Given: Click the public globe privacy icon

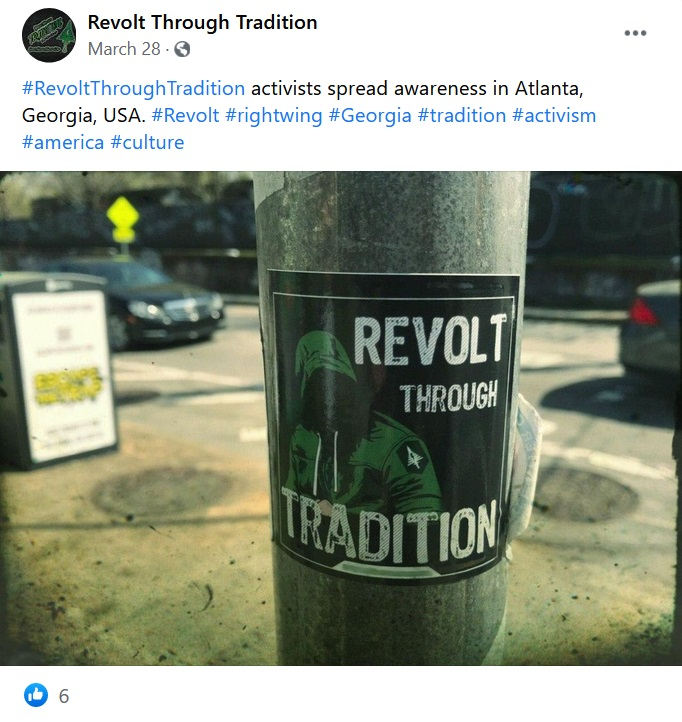Looking at the screenshot, I should (x=182, y=49).
